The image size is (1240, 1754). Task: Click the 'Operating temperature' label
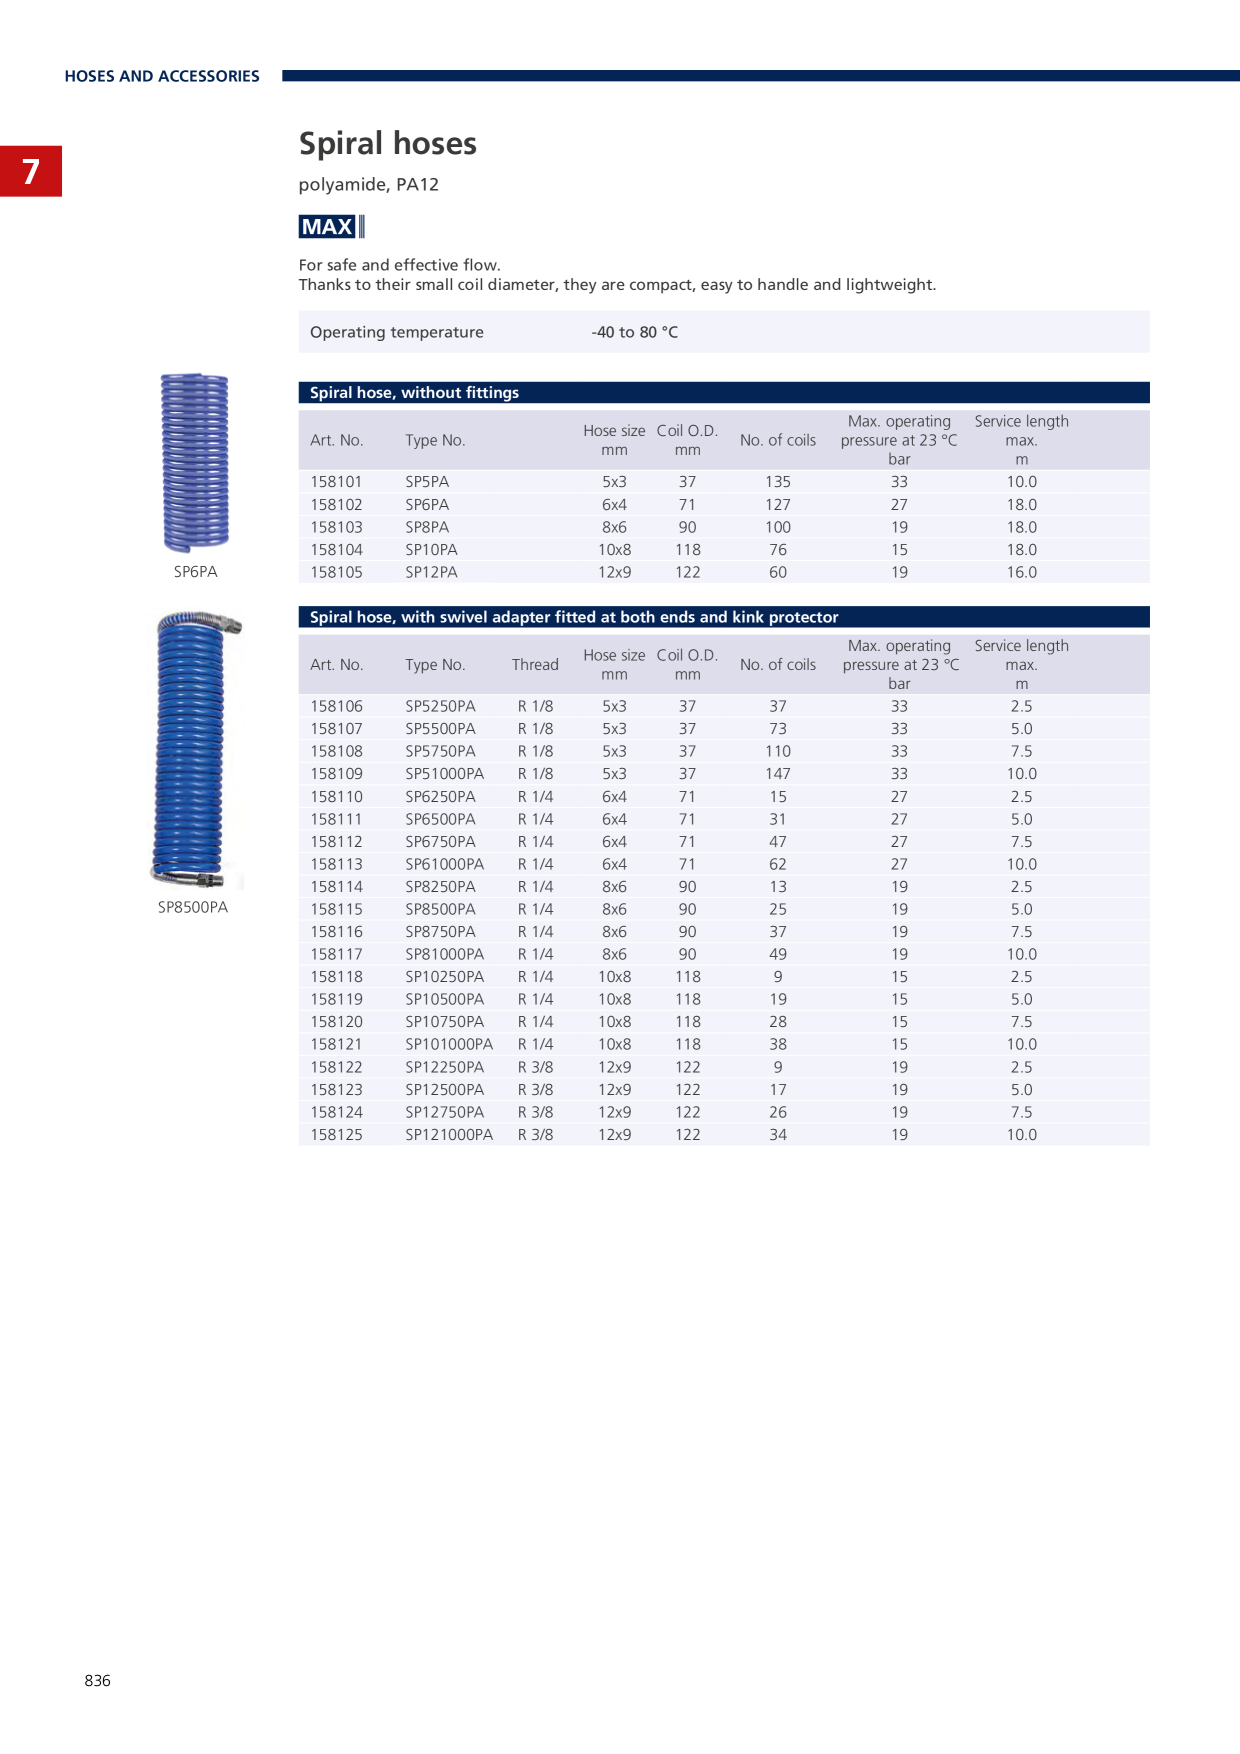tap(397, 332)
